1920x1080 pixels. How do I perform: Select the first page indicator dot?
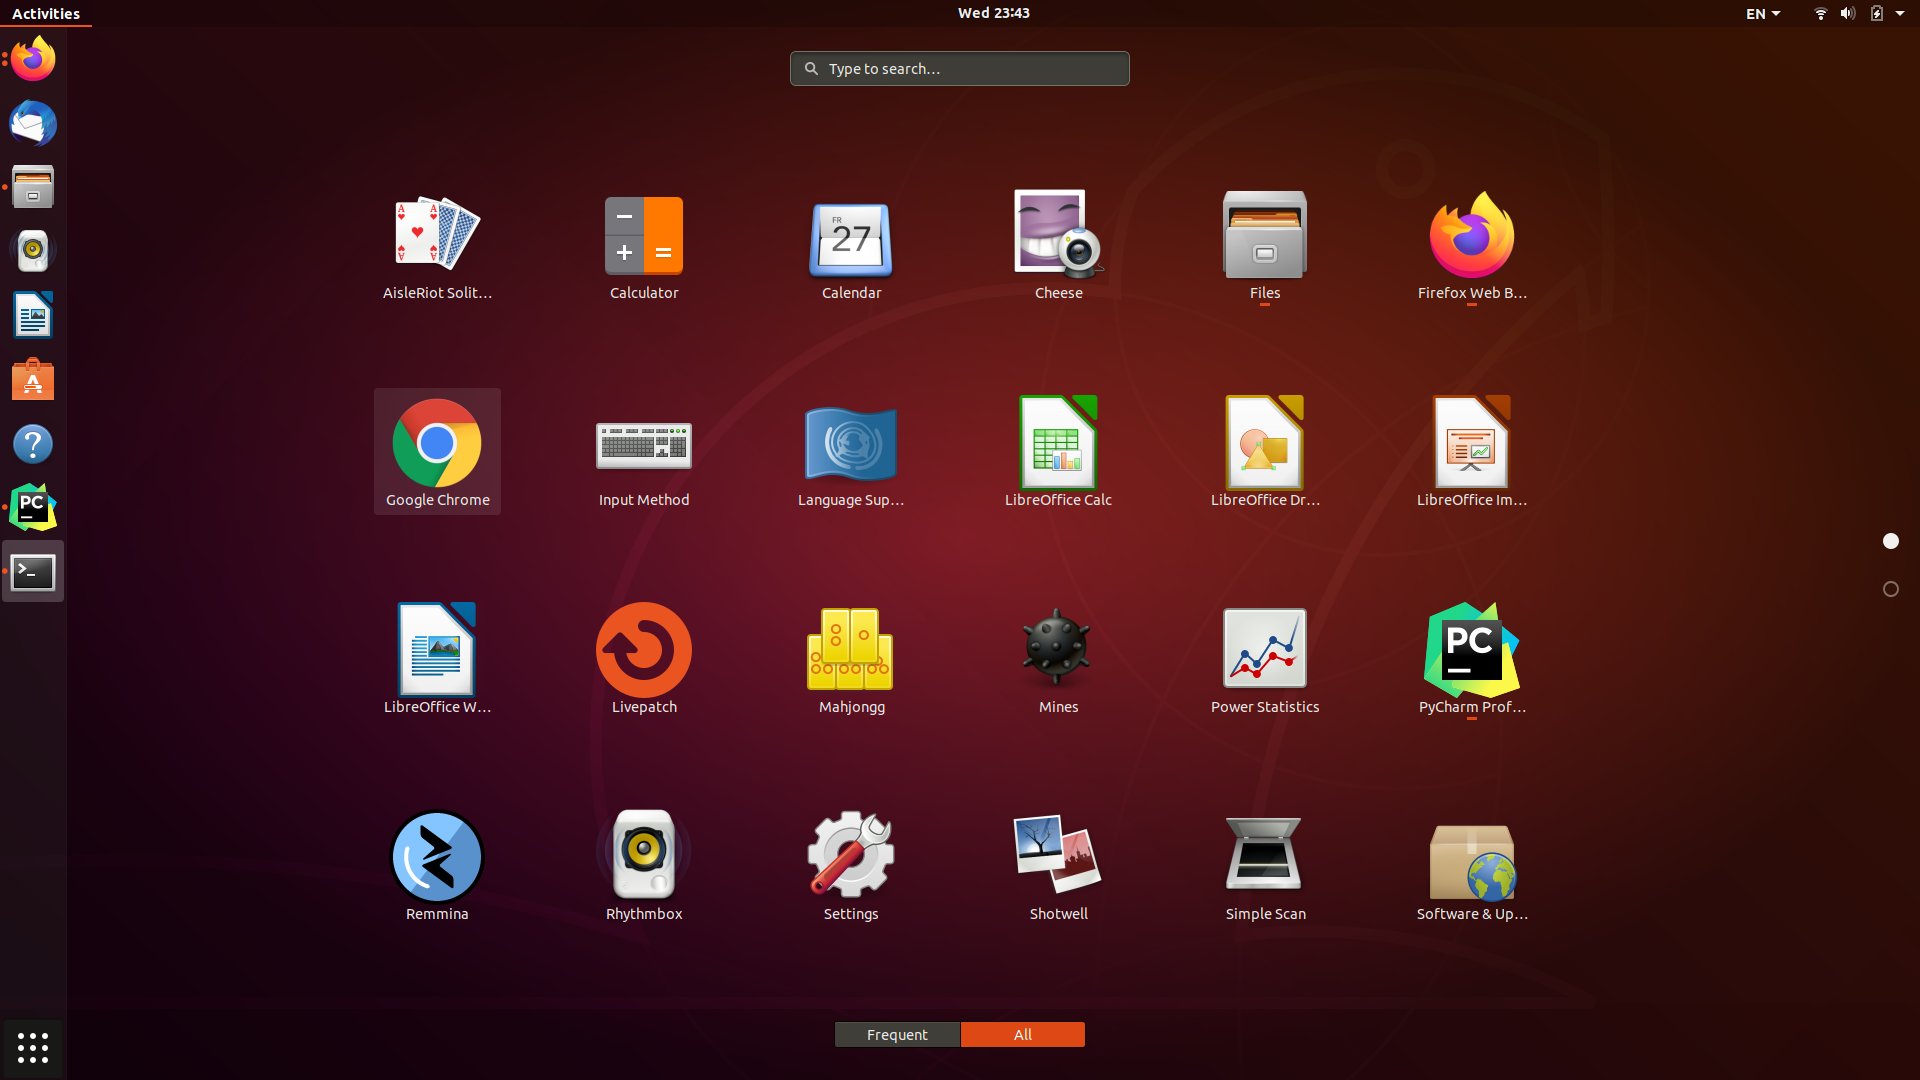coord(1890,541)
